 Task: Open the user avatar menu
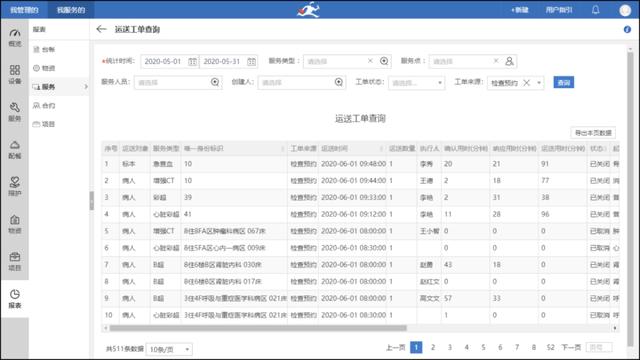pyautogui.click(x=625, y=10)
